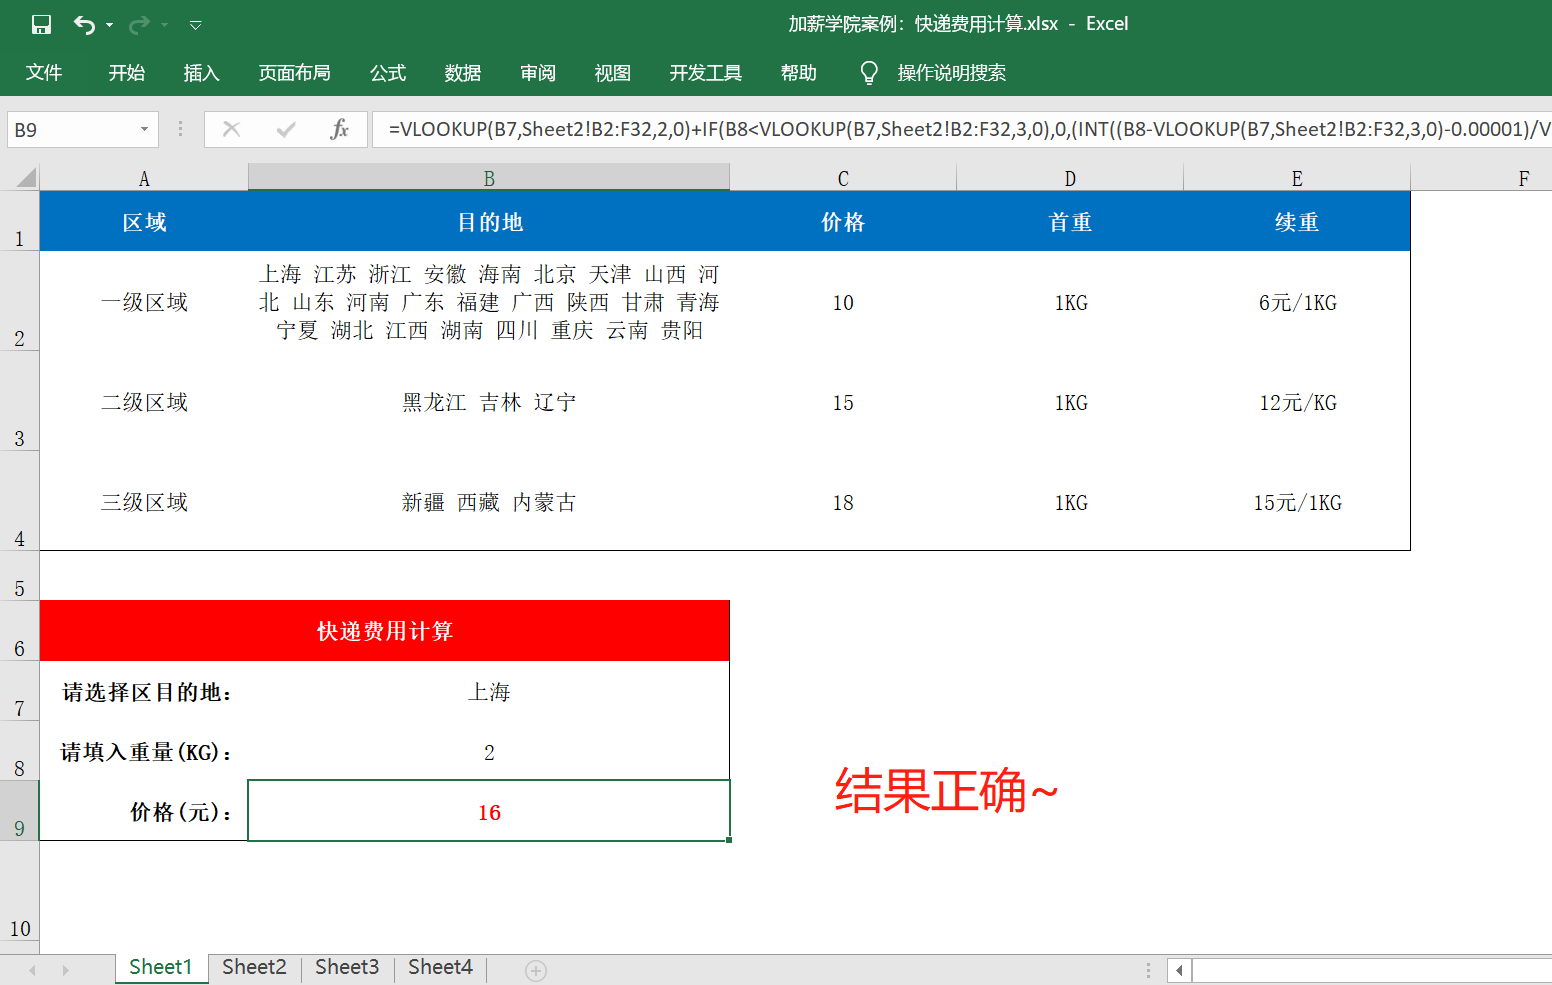1552x985 pixels.
Task: Switch to the 公式 ribbon tab
Action: coord(388,73)
